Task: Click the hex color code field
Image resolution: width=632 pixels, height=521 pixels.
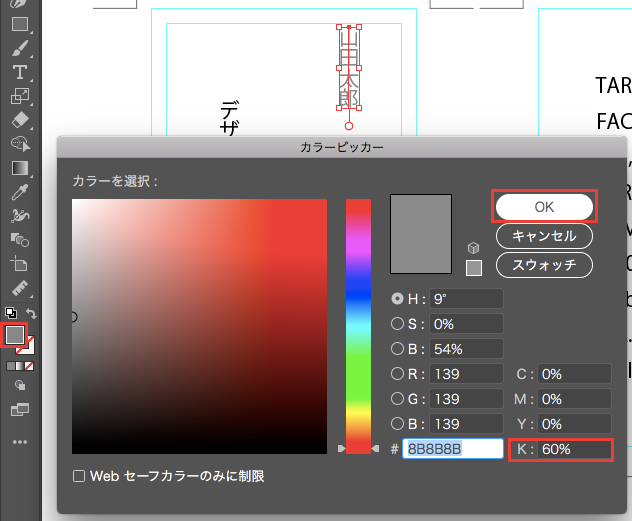Action: click(x=452, y=450)
